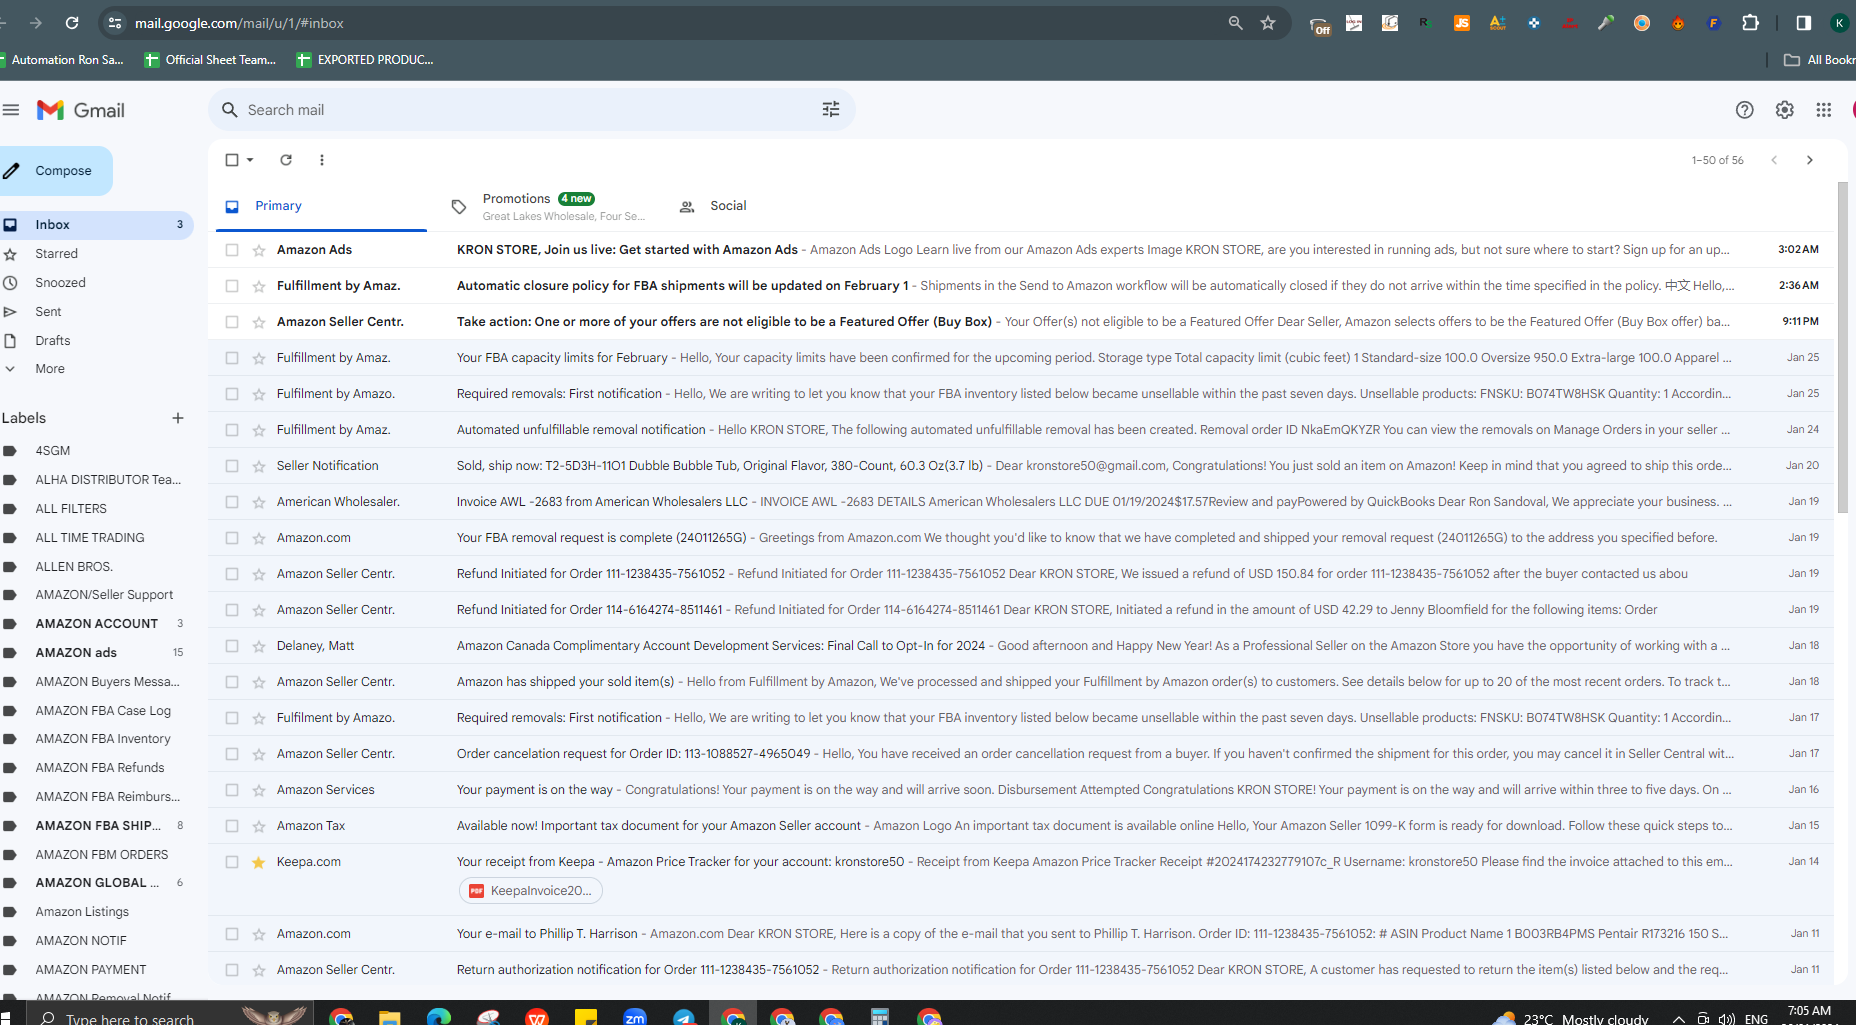Select the Amazon Tax email checkbox
This screenshot has width=1856, height=1025.
point(232,826)
